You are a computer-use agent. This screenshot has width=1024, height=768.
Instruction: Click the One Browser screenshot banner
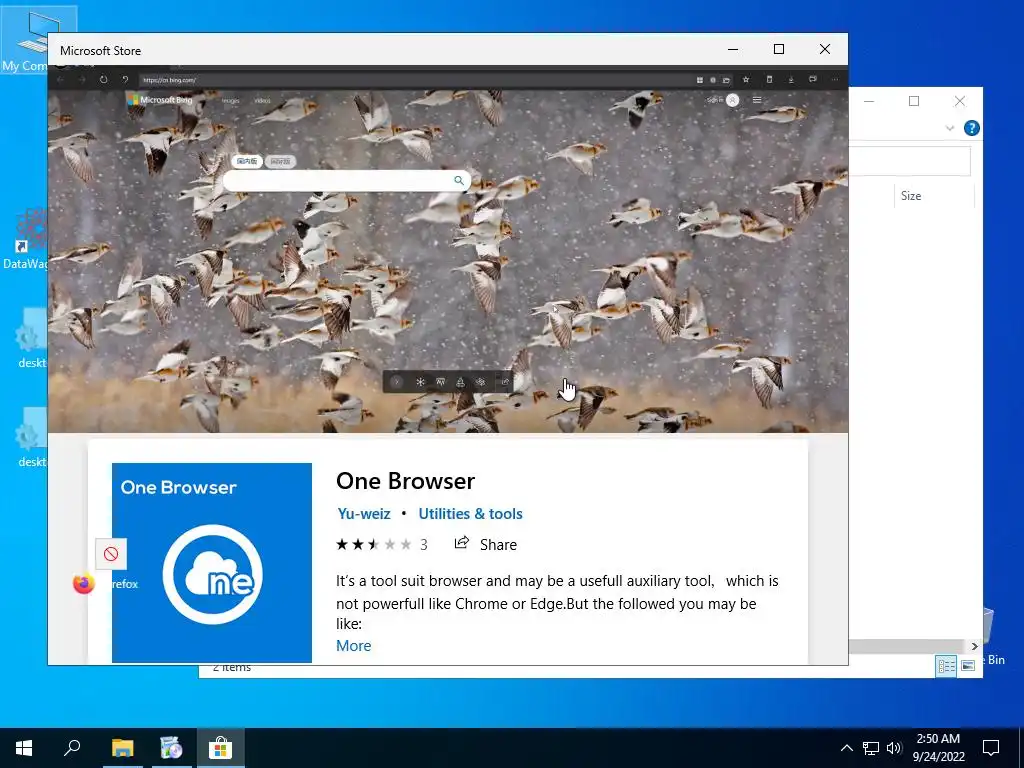point(448,249)
